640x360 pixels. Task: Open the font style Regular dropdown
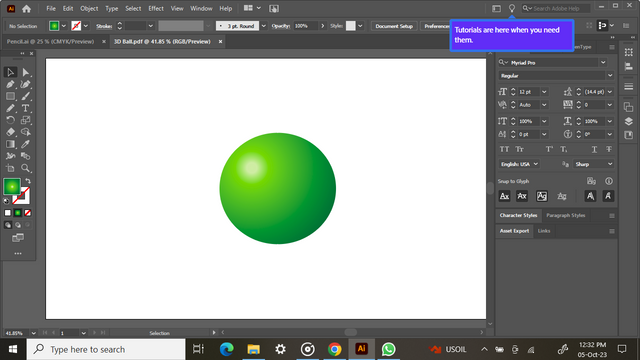[610, 76]
